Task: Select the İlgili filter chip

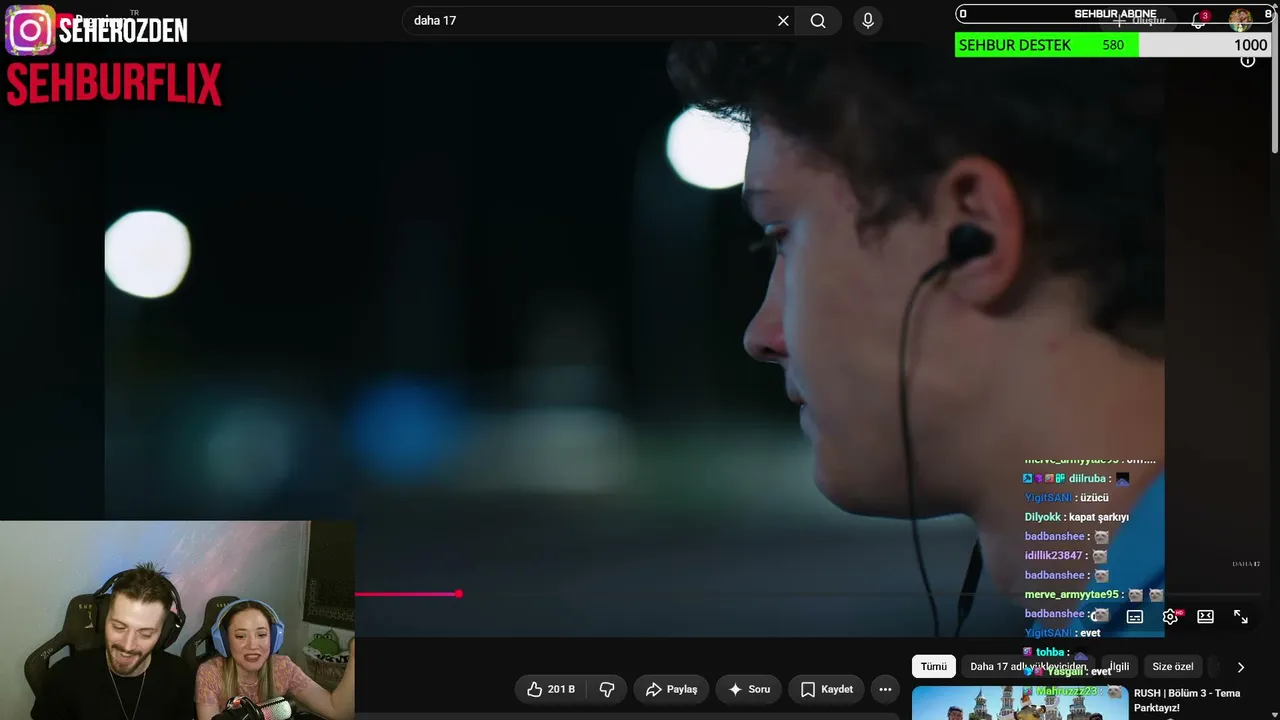Action: (1118, 667)
